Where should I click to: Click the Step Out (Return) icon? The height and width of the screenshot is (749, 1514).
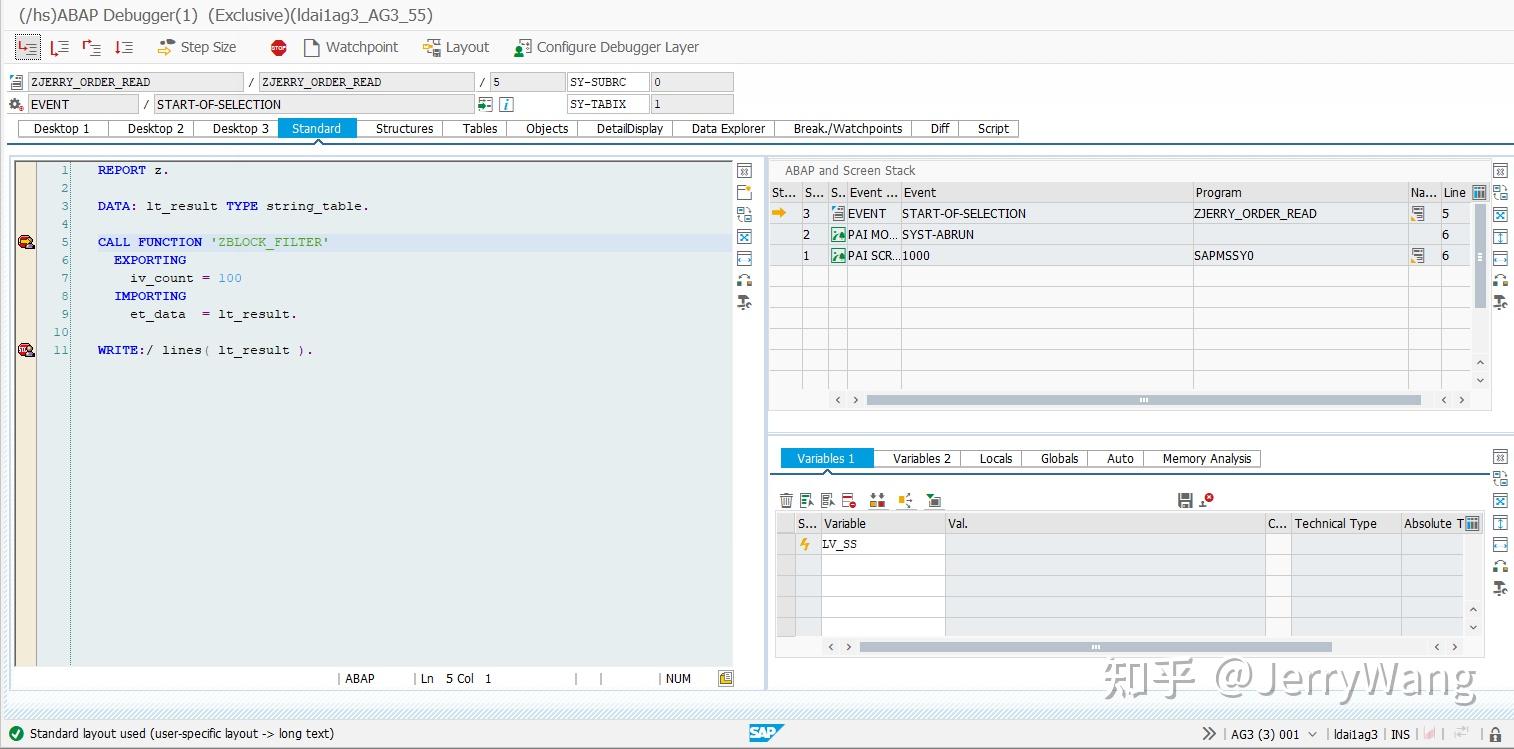coord(92,46)
